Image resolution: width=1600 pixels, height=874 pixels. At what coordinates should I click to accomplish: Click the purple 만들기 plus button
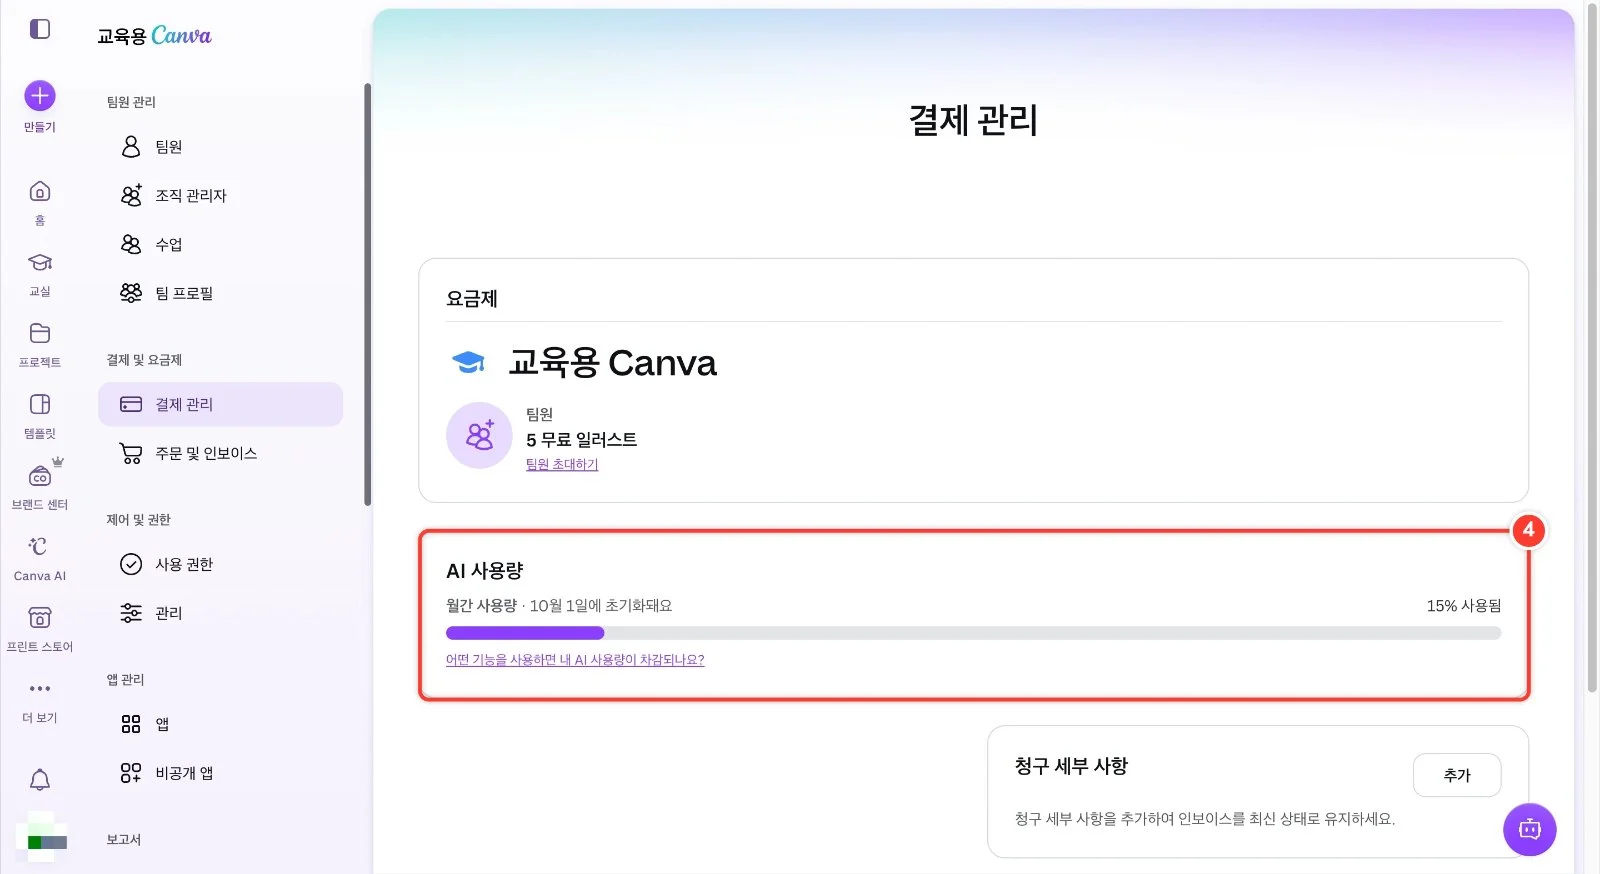pyautogui.click(x=40, y=96)
